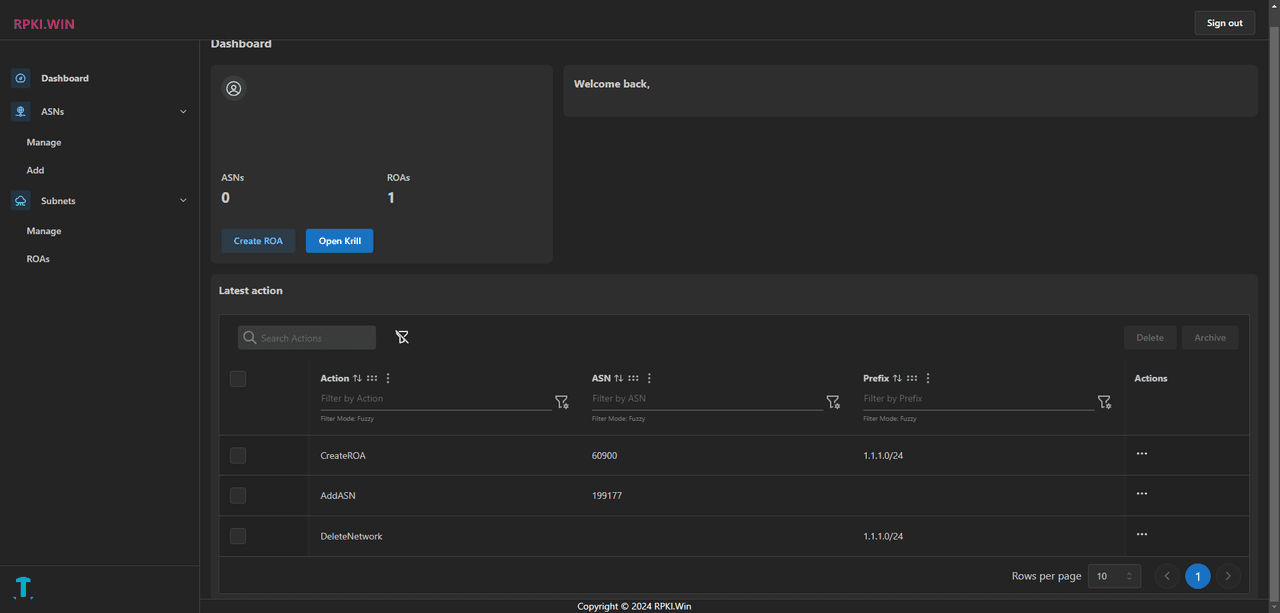Click the Prefix column filter mode icon
Viewport: 1280px width, 613px height.
tap(1104, 402)
